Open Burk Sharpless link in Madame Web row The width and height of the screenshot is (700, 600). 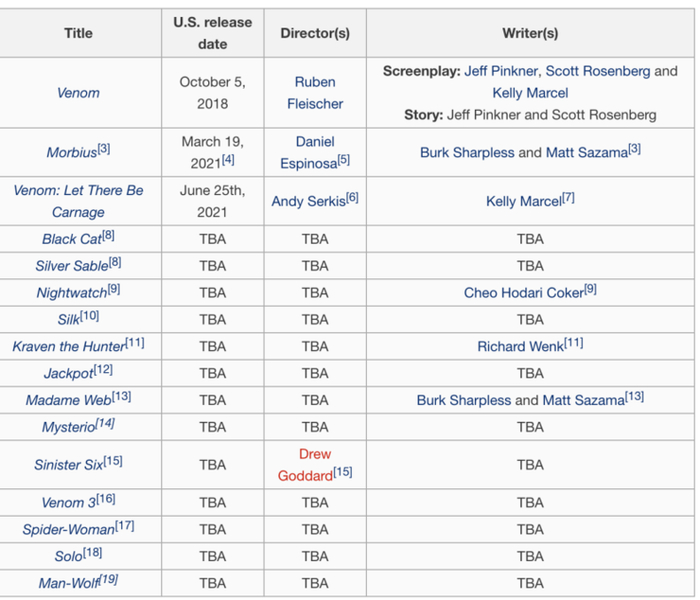click(464, 400)
